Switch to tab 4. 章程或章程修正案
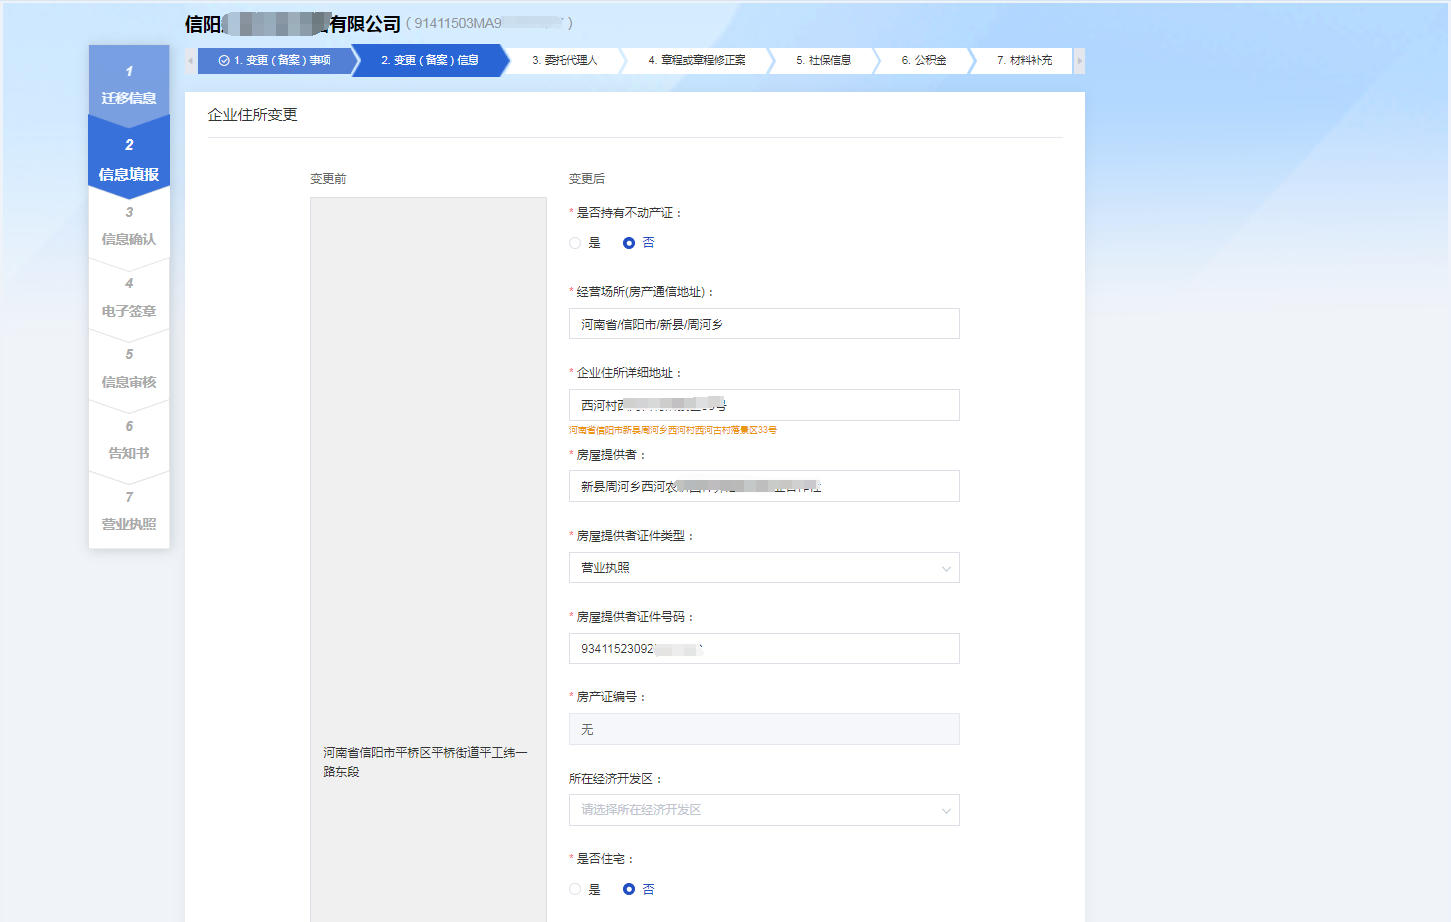The image size is (1451, 922). click(697, 61)
